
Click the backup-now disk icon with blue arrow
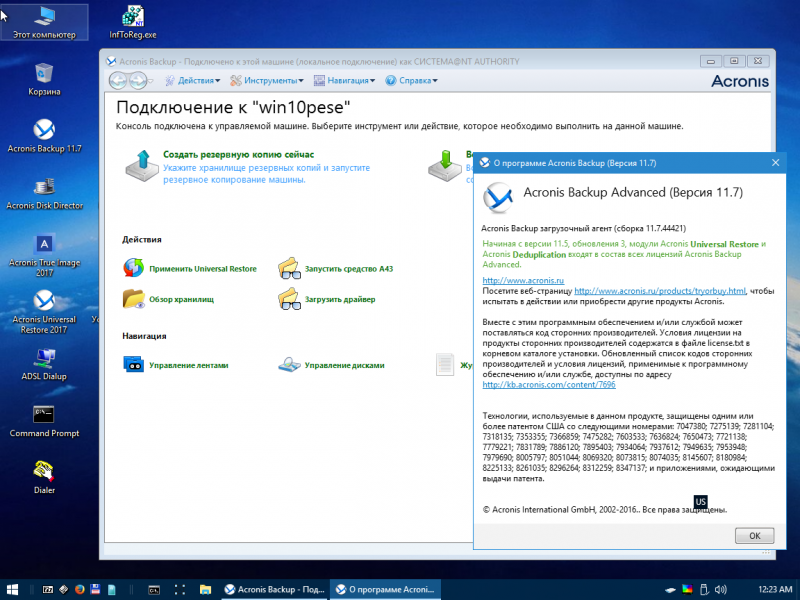click(x=142, y=166)
